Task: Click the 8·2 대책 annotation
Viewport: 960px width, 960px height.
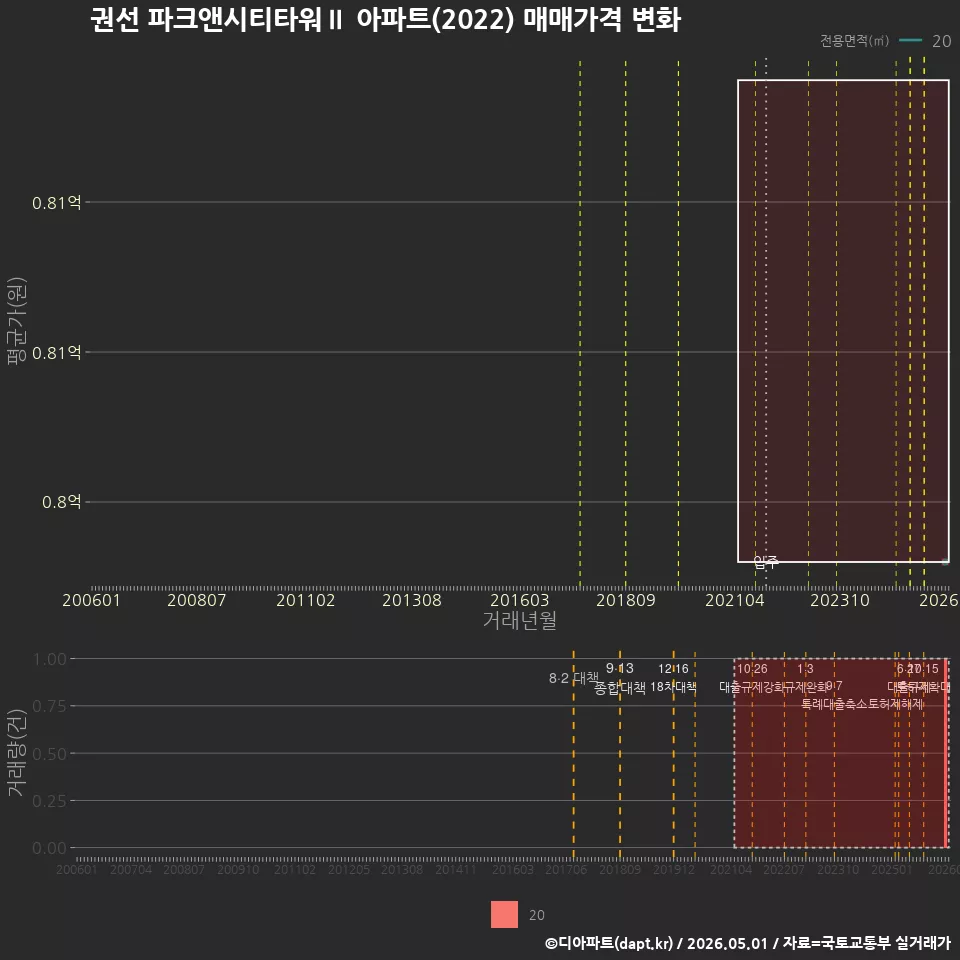Action: click(574, 678)
